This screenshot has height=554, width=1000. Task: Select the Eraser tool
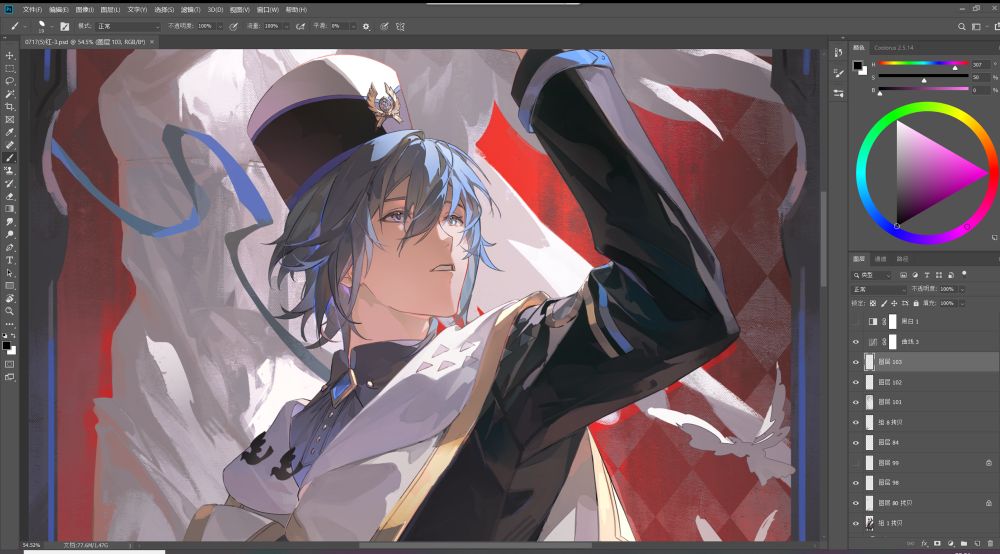click(x=10, y=196)
